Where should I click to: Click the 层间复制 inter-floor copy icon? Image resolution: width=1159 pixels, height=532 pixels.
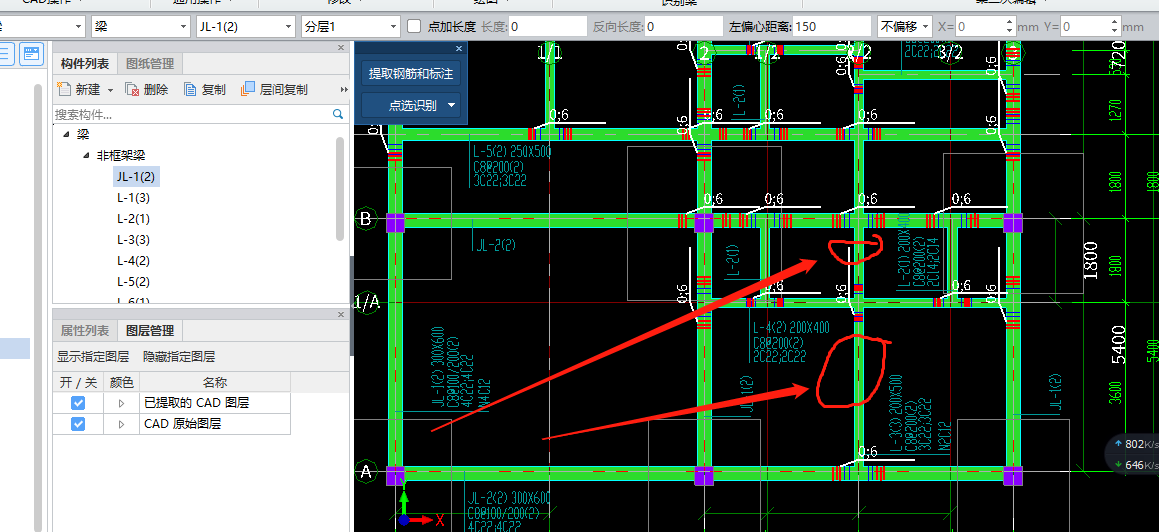248,89
